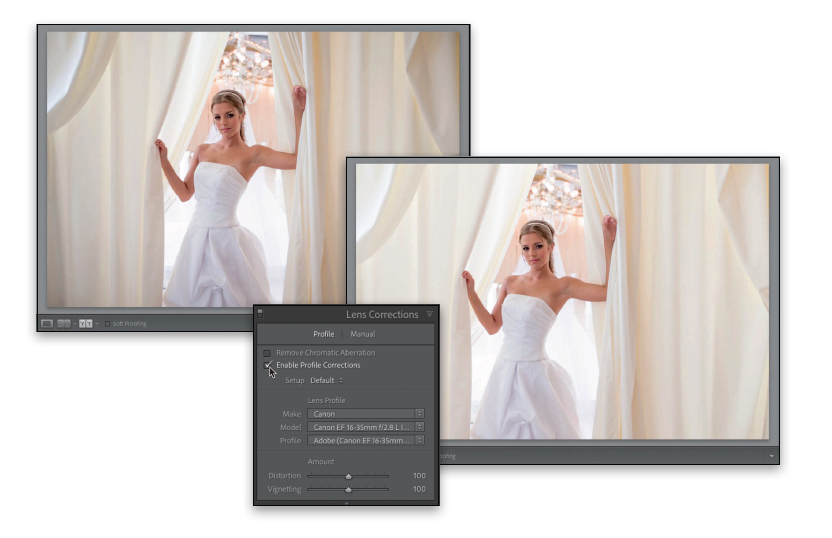Click the Vignetting amount slider handle
832x538 pixels.
[348, 489]
